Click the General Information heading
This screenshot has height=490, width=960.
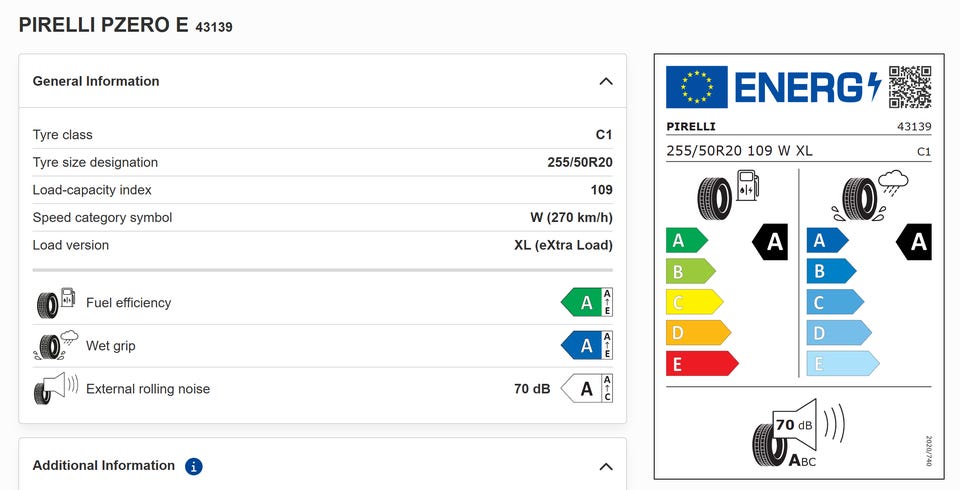point(96,81)
